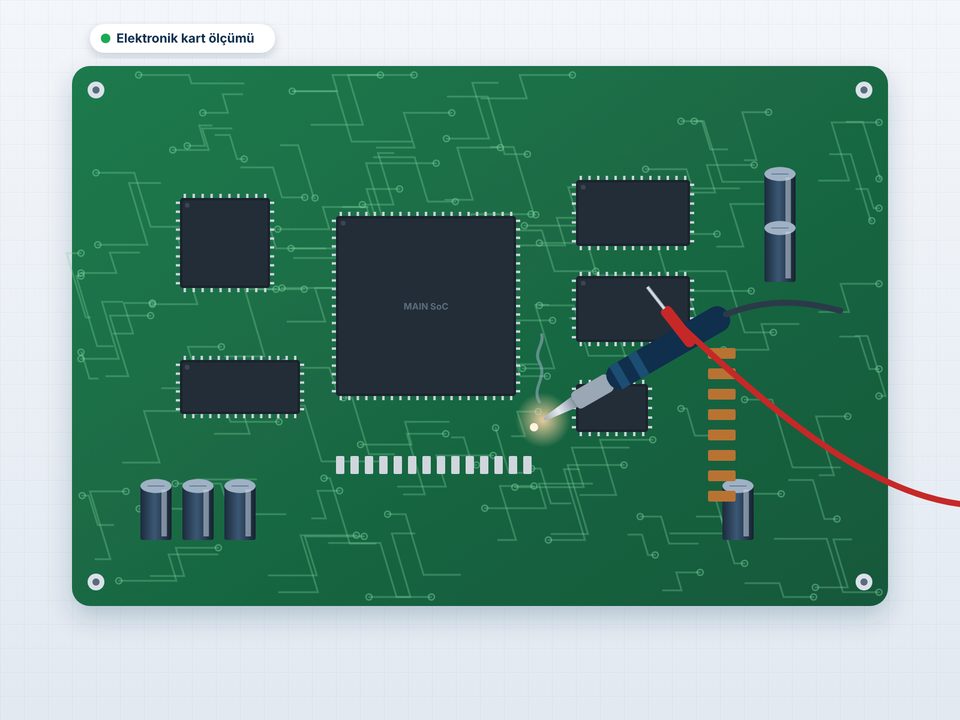Click the bottom-right corner mounting hole
The image size is (960, 720).
(863, 582)
